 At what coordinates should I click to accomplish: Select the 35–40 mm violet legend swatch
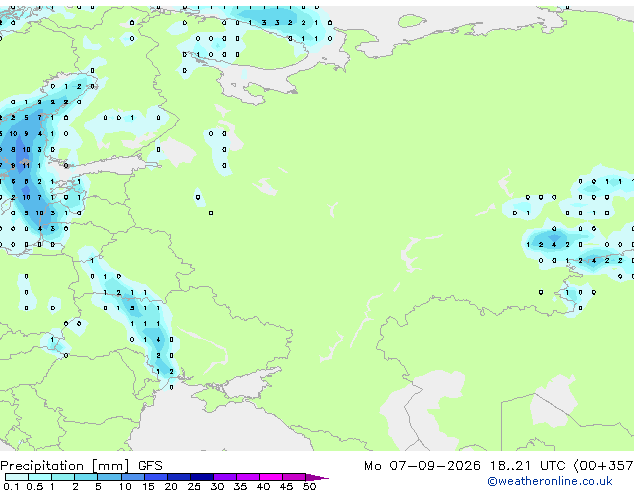[247, 477]
